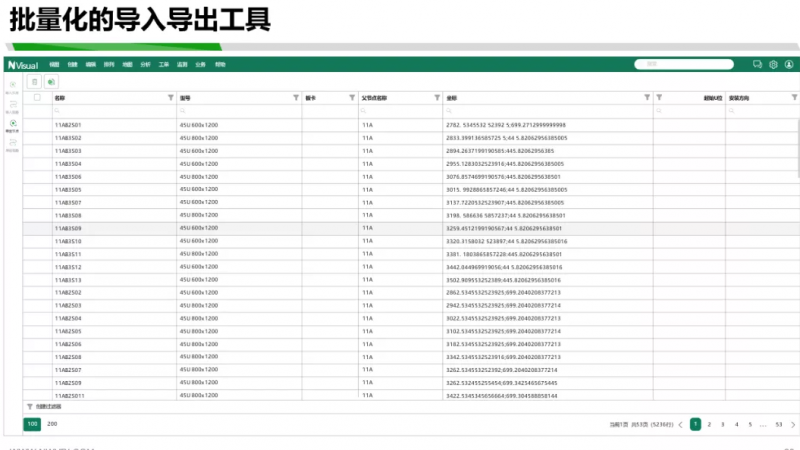The height and width of the screenshot is (450, 800).
Task: Set page size to 200 rows
Action: point(52,424)
